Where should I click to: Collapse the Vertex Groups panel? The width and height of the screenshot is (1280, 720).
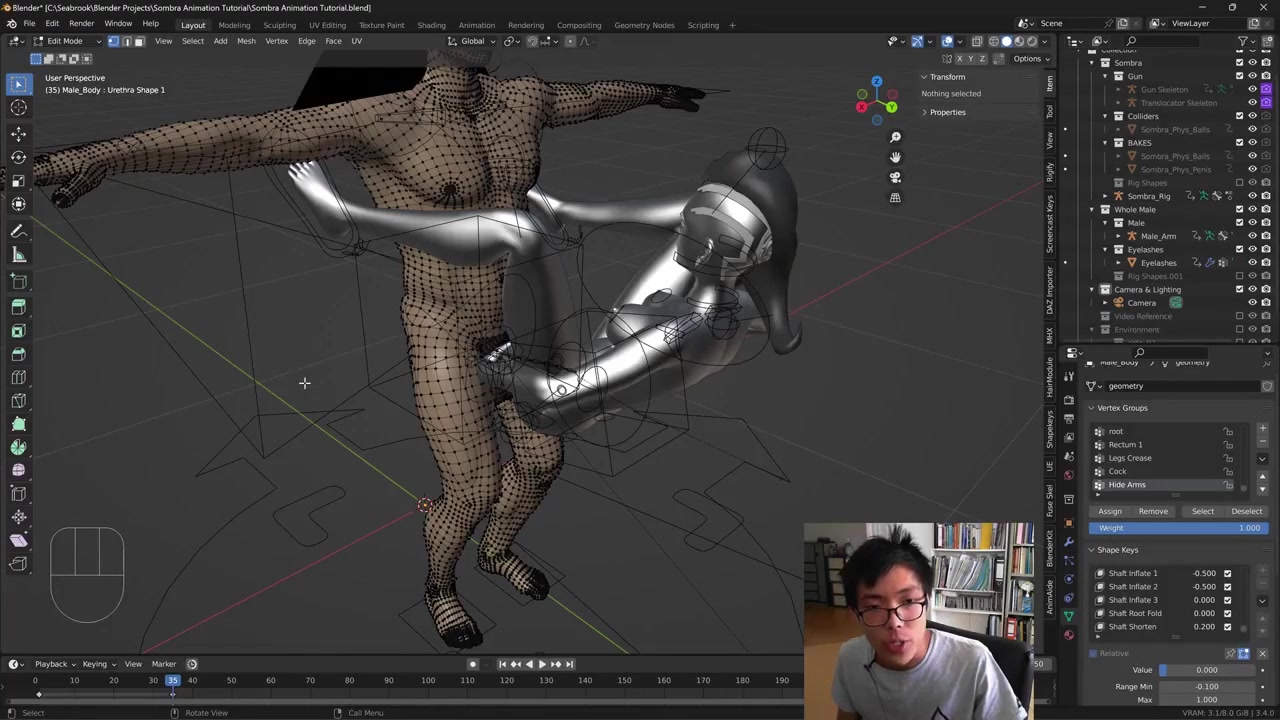(x=1122, y=408)
